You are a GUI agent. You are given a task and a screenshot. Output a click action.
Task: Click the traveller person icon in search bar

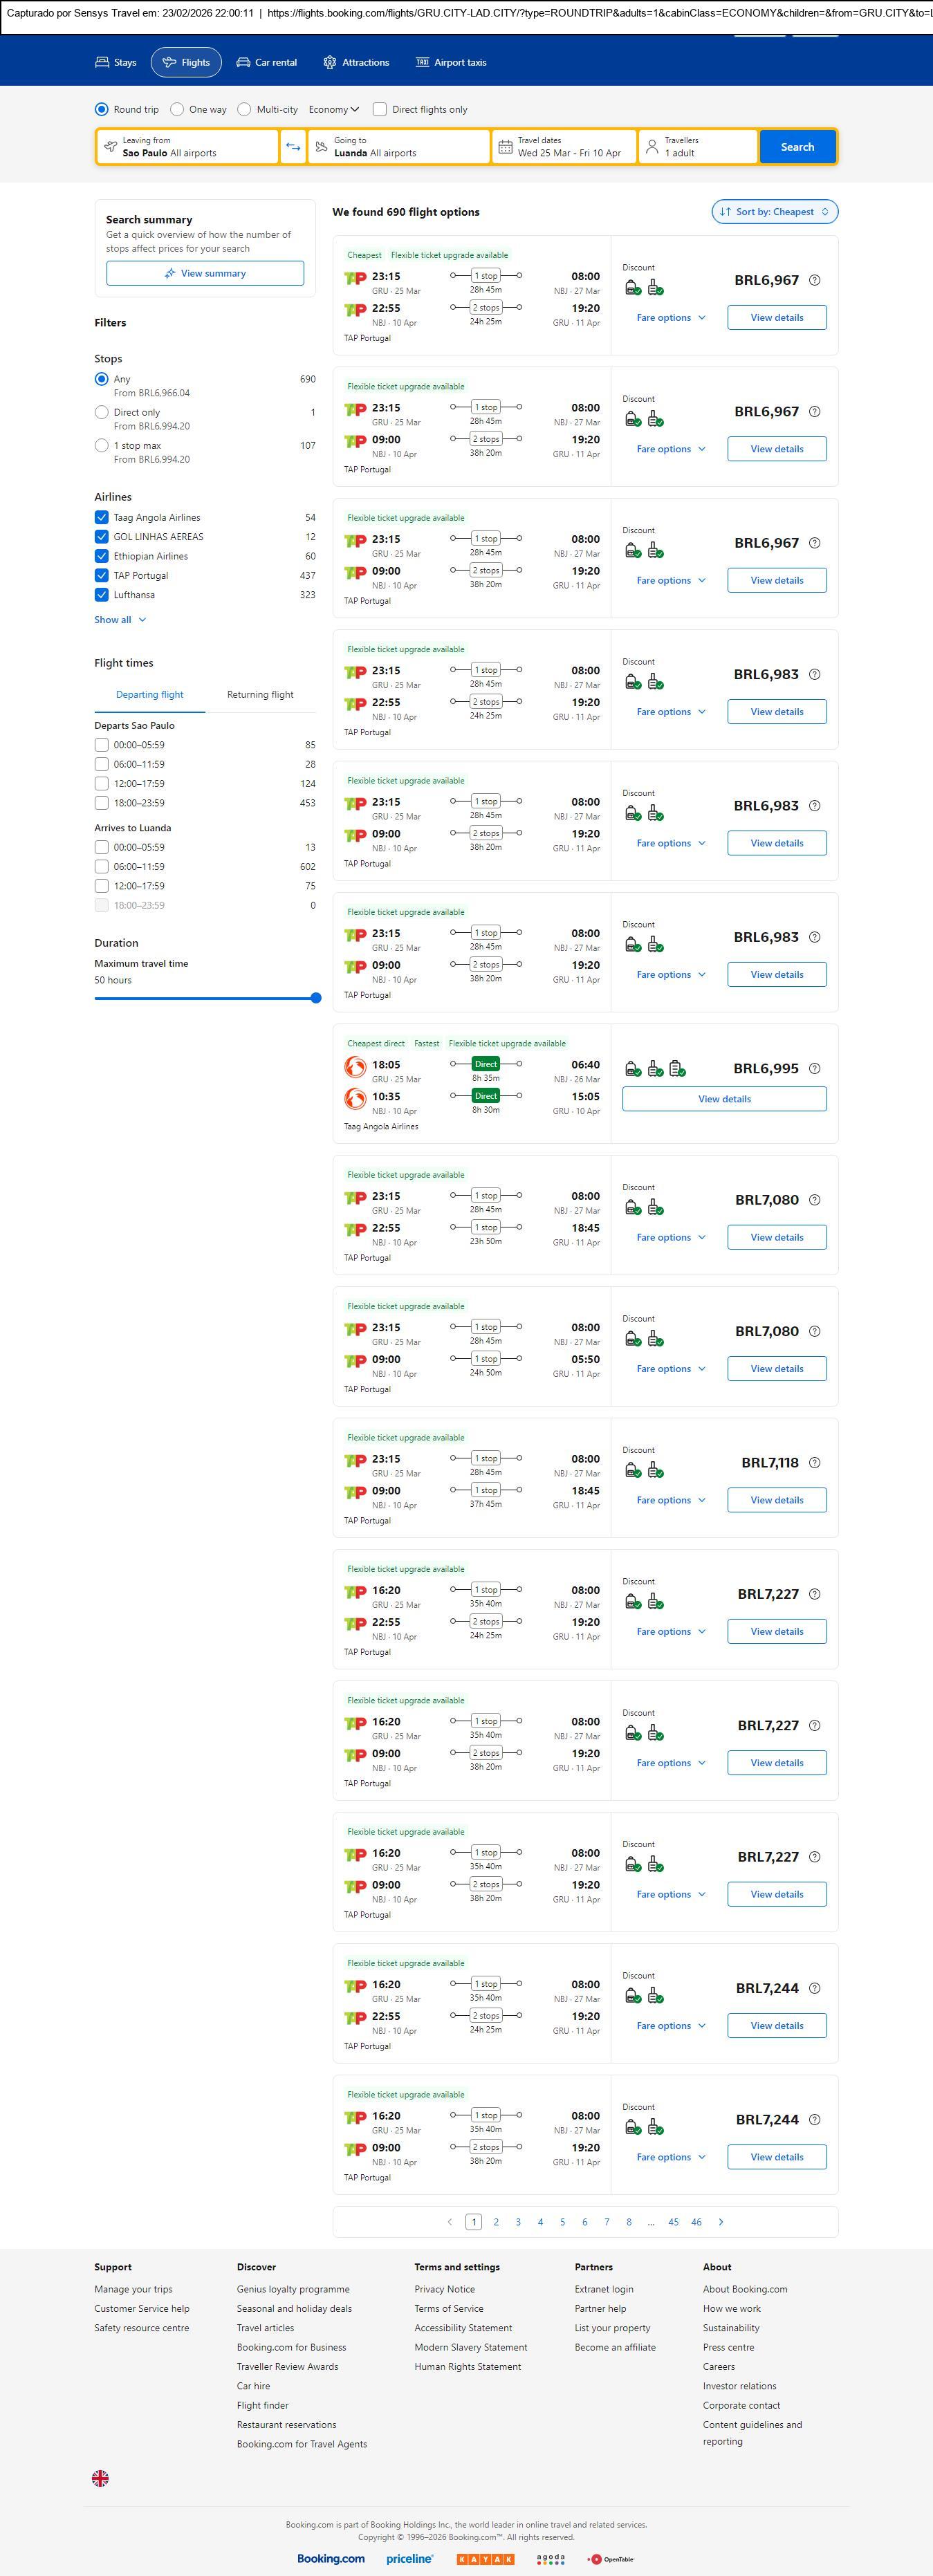tap(652, 147)
